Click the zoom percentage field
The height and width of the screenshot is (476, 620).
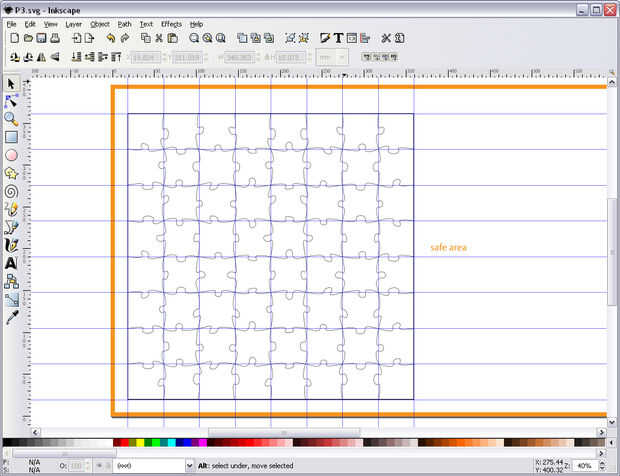coord(585,466)
